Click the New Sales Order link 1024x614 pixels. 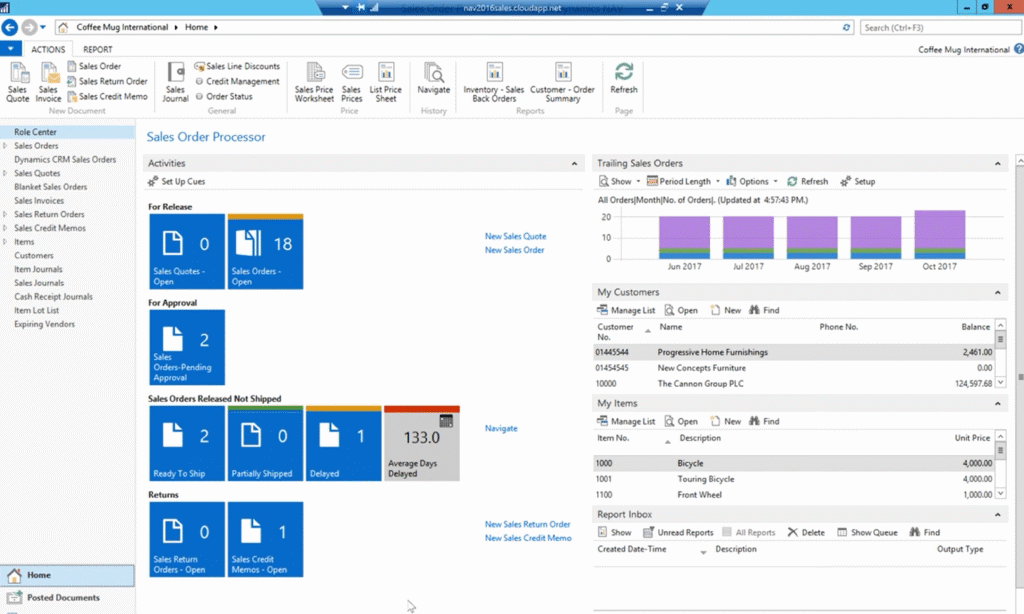click(x=515, y=250)
